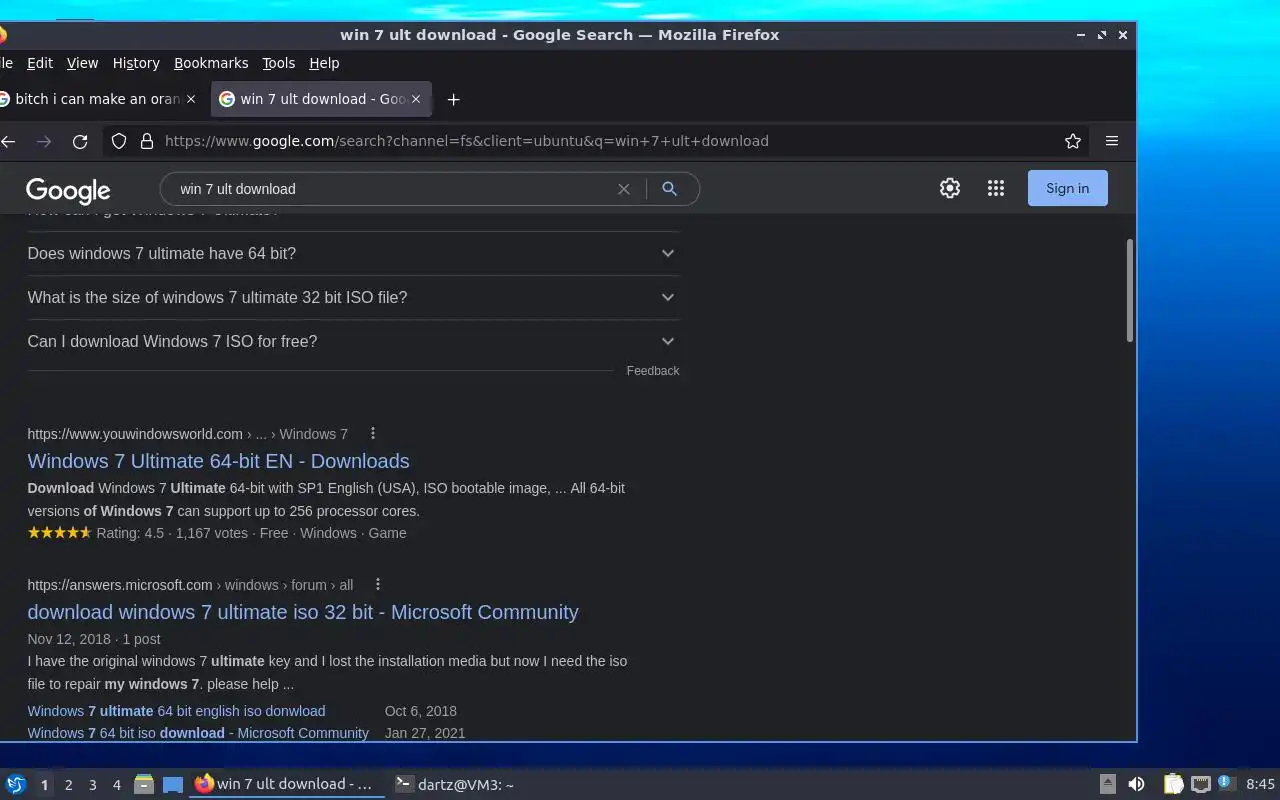This screenshot has width=1280, height=800.
Task: Click the 'Oct 6, 2018' date text
Action: [x=421, y=711]
